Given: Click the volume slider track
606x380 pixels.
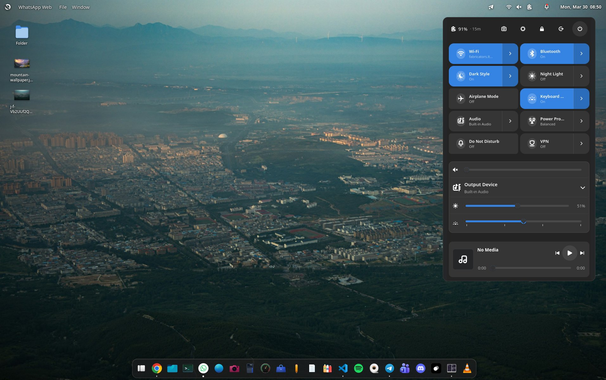Looking at the screenshot, I should pyautogui.click(x=524, y=170).
